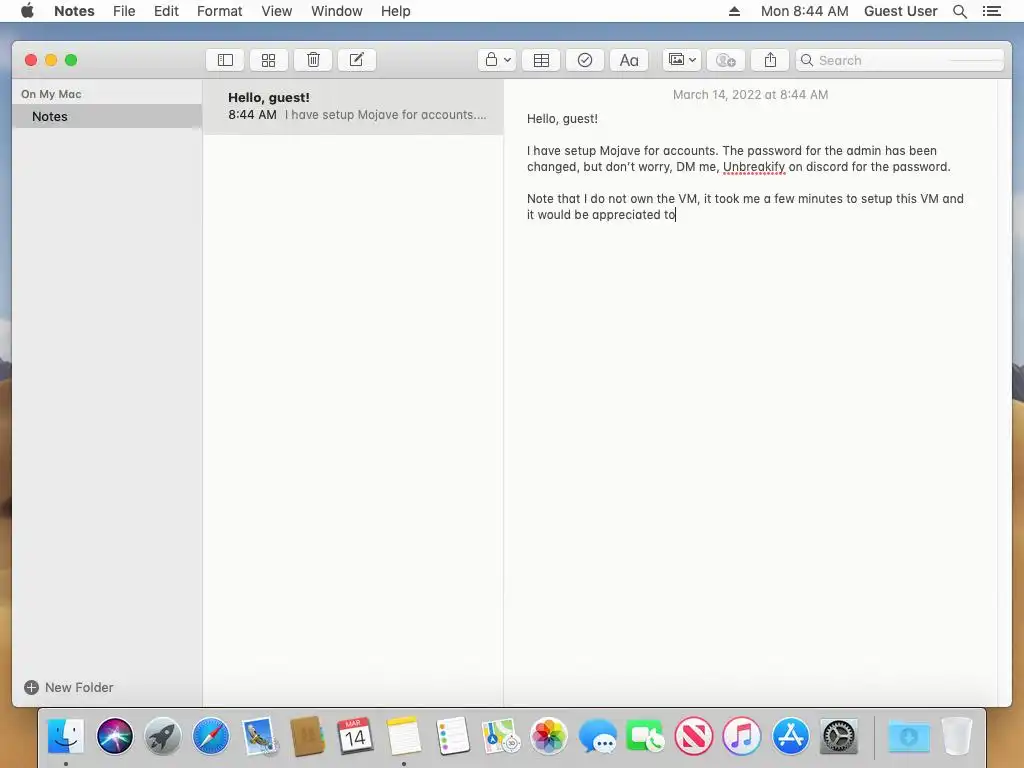The width and height of the screenshot is (1024, 768).
Task: Open App Store from the Dock
Action: [x=790, y=736]
